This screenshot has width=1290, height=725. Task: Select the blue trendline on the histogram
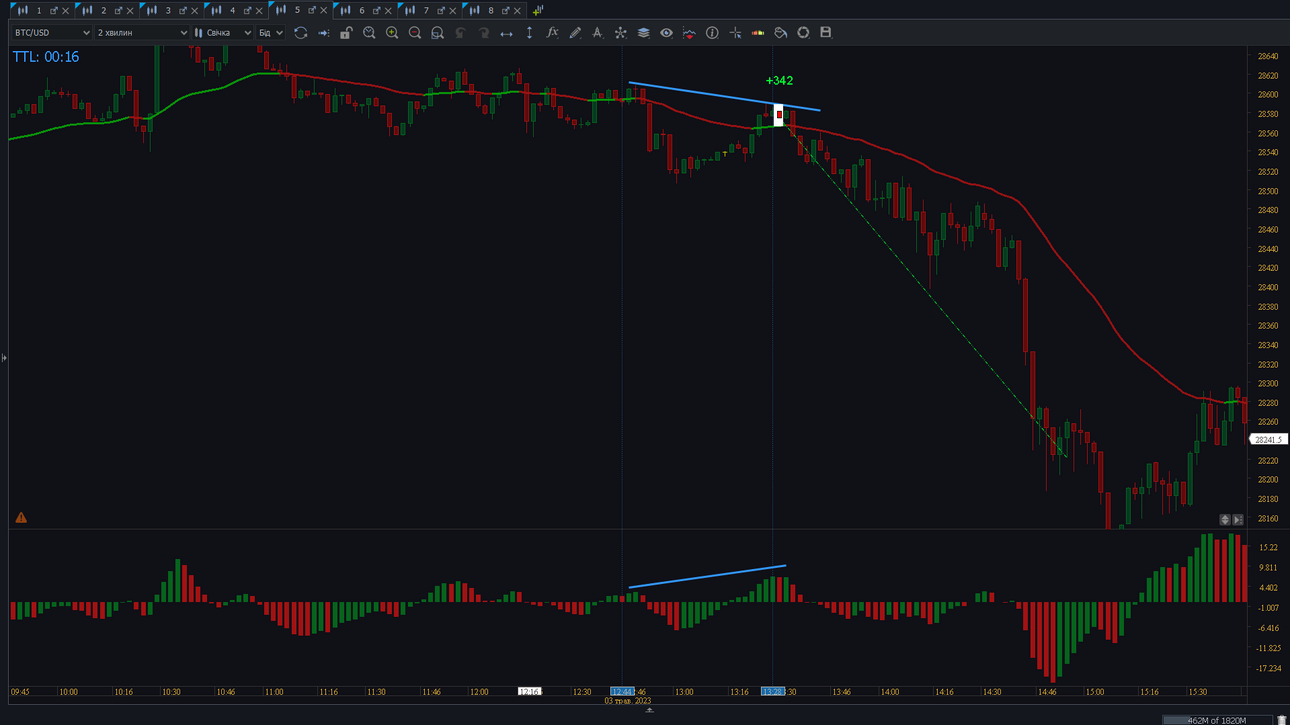tap(707, 577)
